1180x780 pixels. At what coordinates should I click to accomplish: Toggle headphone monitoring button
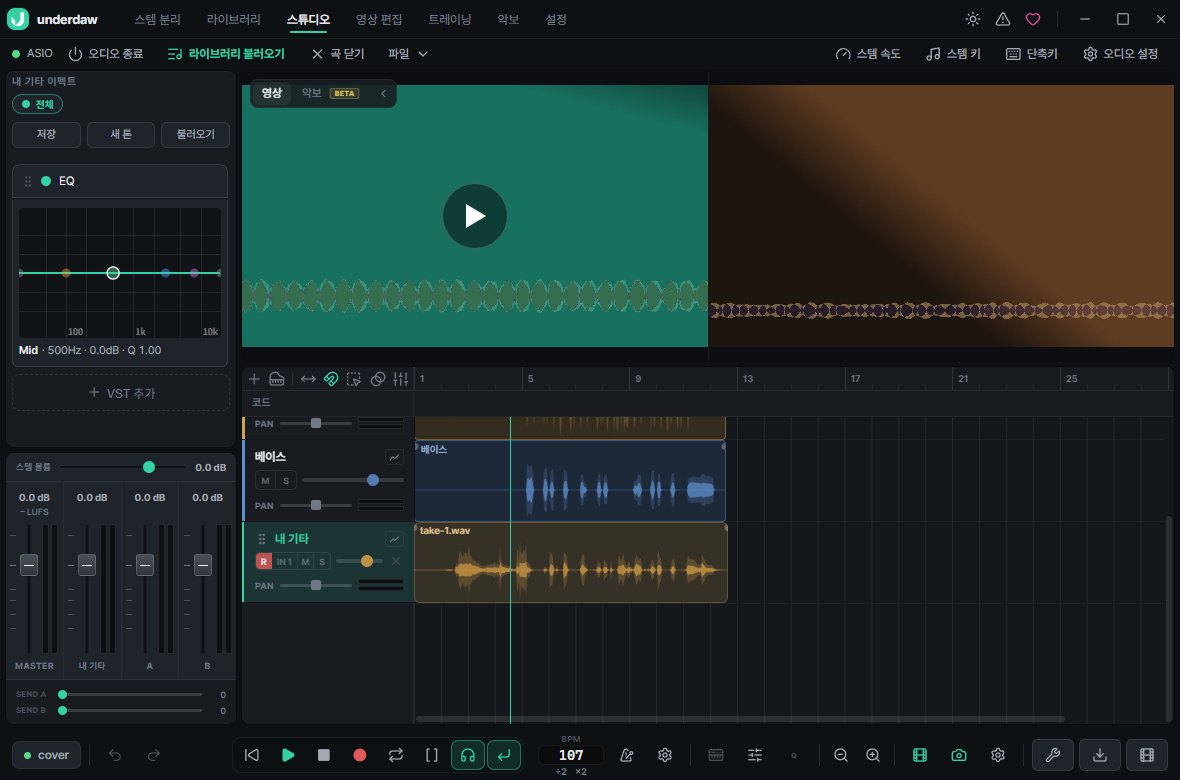click(x=467, y=755)
